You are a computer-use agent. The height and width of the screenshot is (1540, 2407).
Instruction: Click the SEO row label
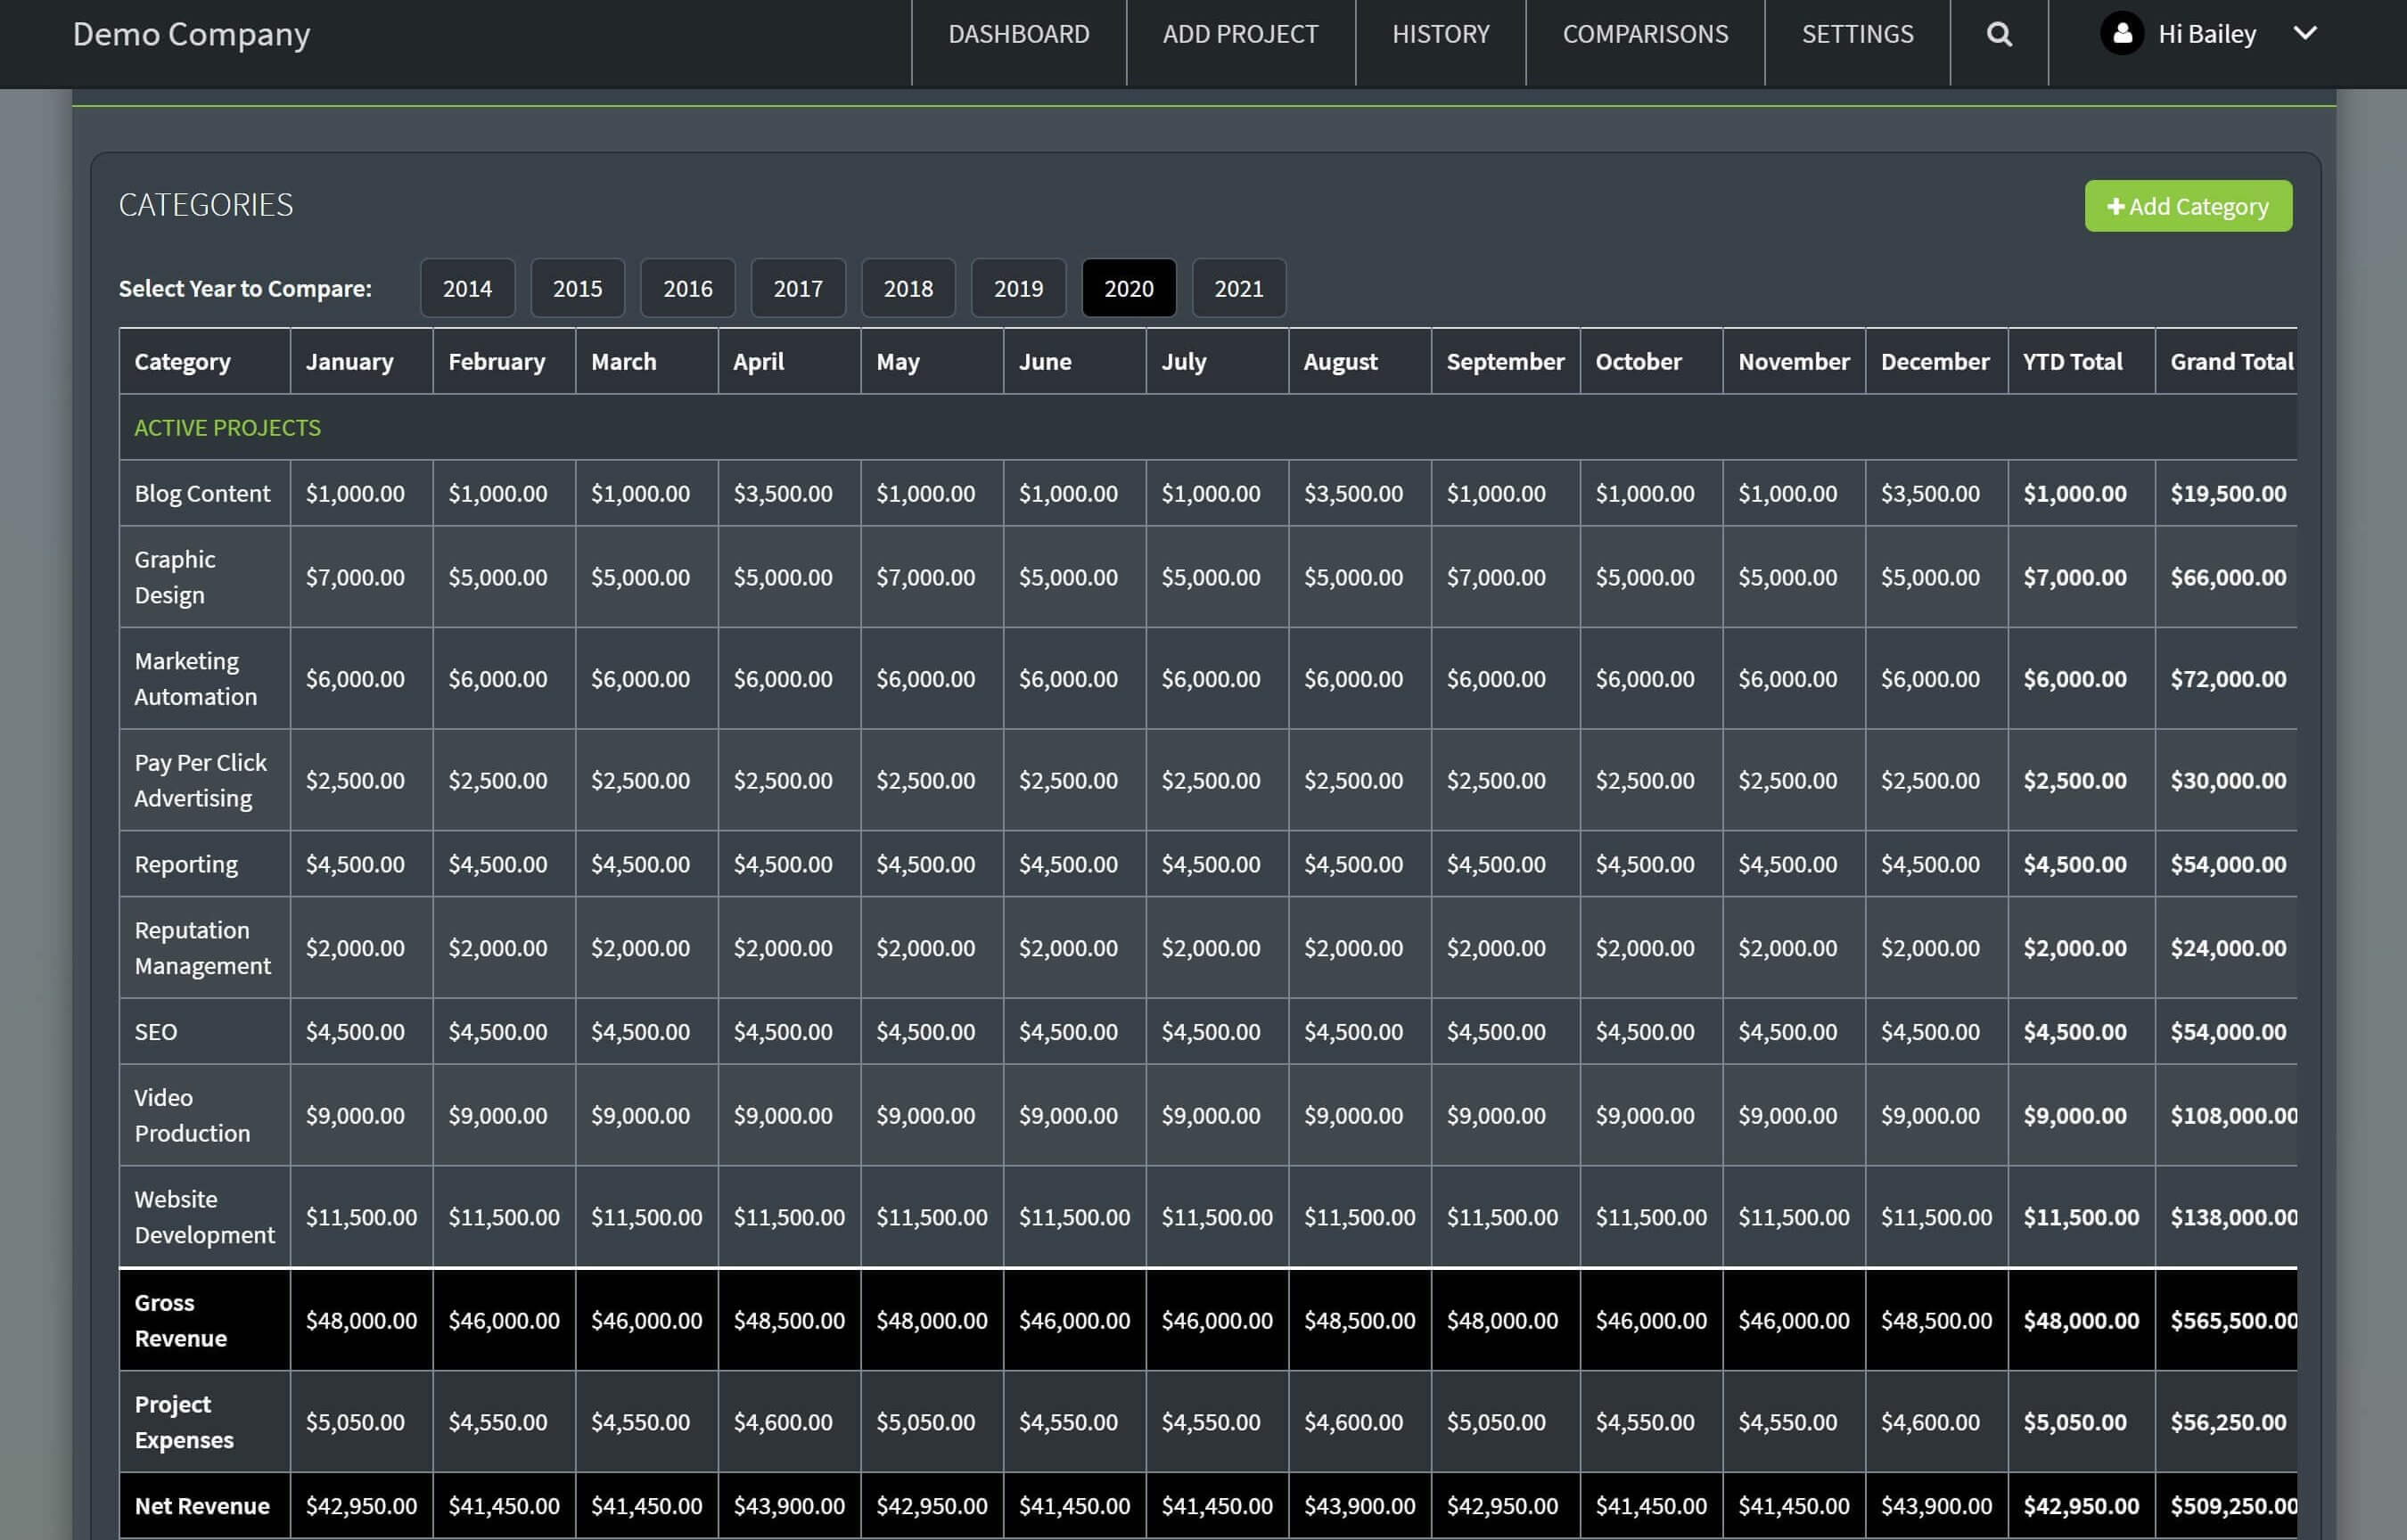click(x=155, y=1031)
